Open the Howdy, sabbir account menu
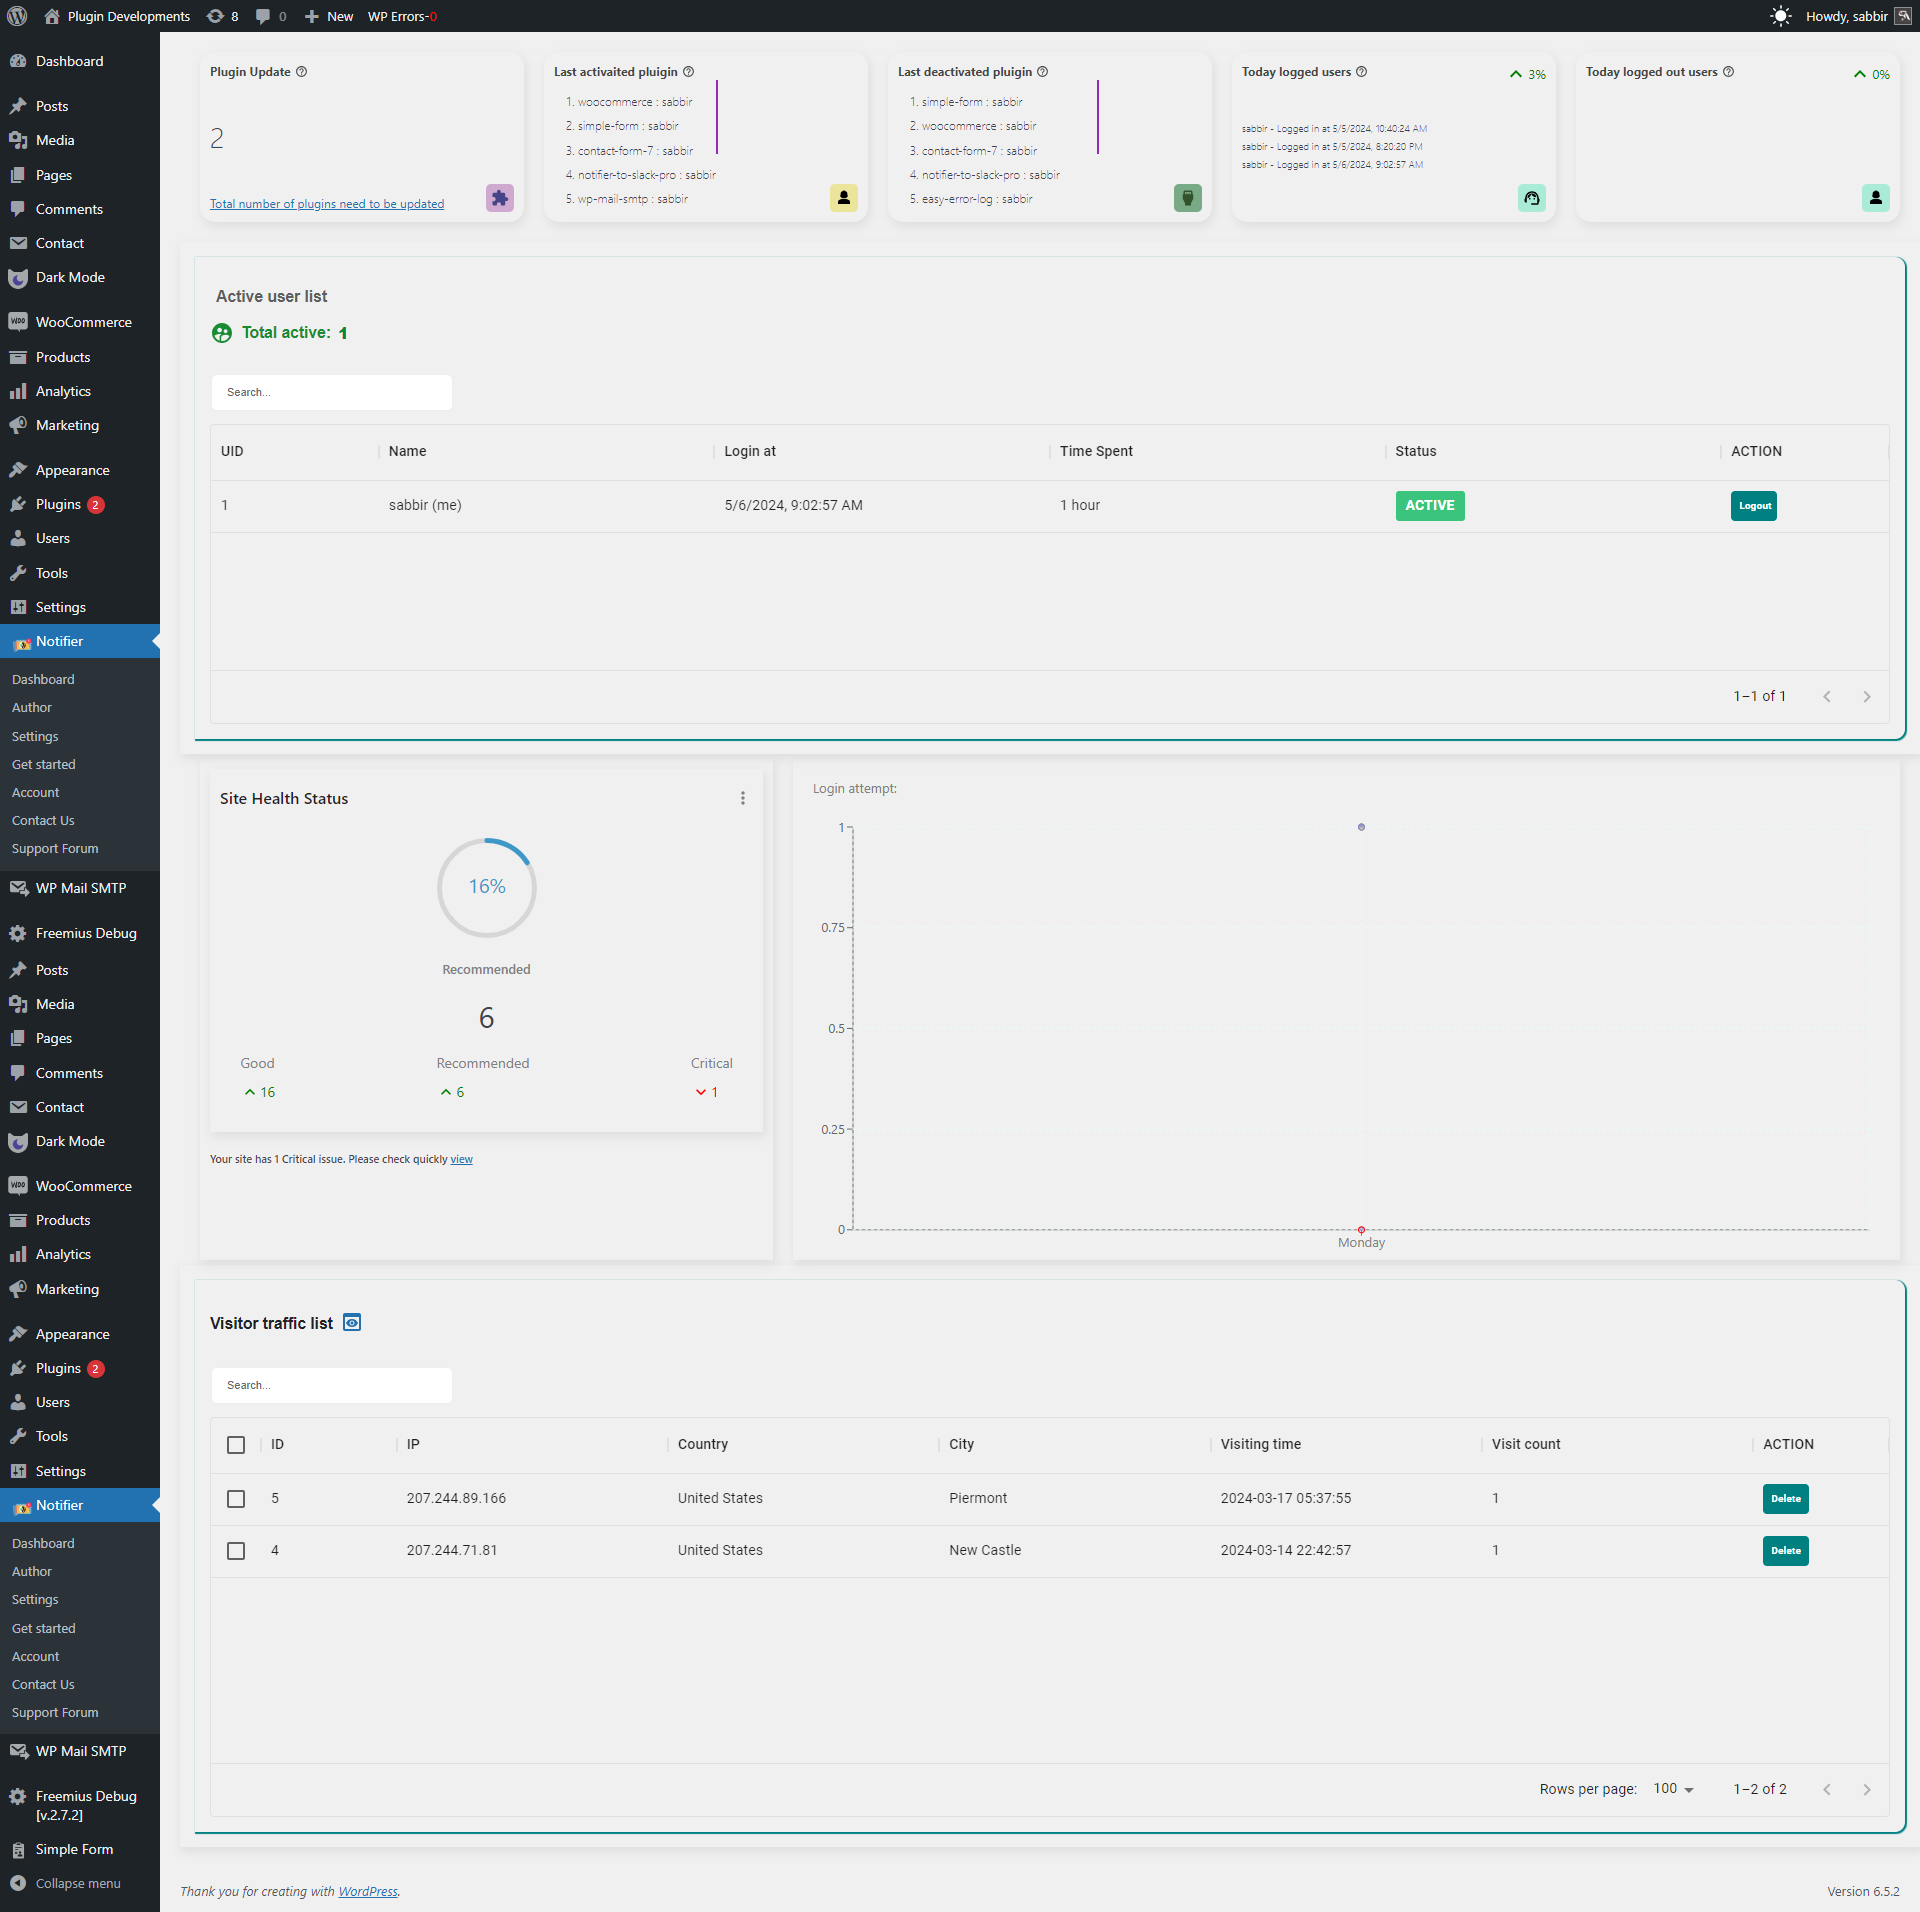1920x1912 pixels. 1857,16
